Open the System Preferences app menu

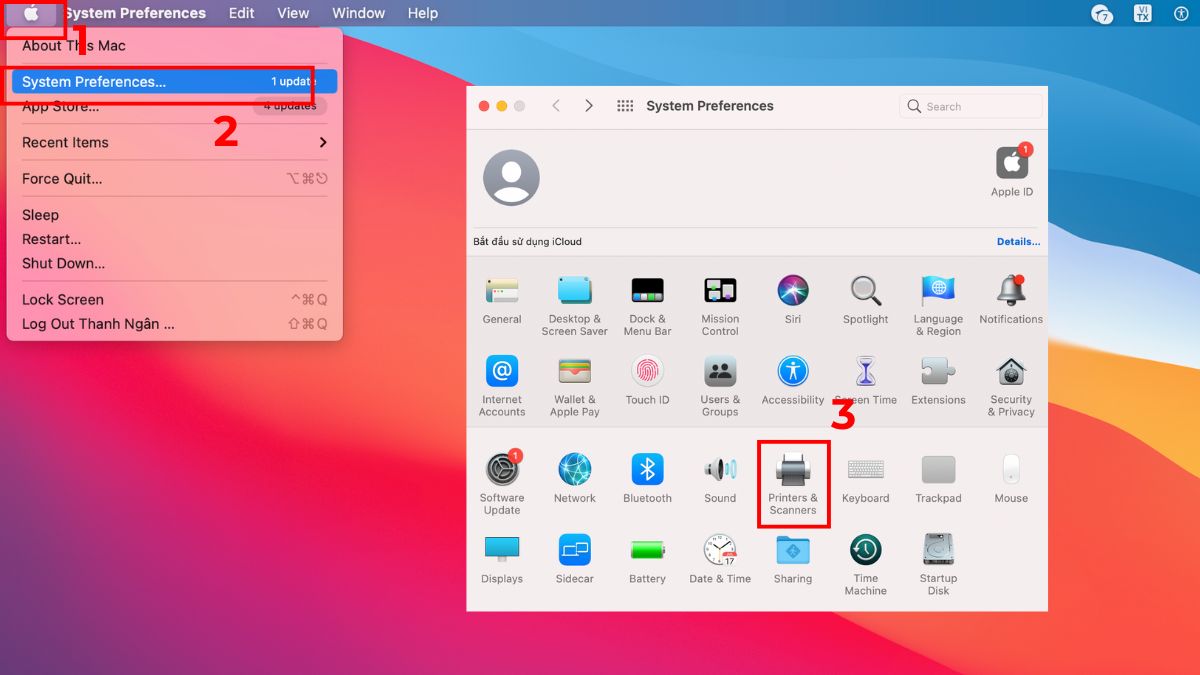click(135, 13)
